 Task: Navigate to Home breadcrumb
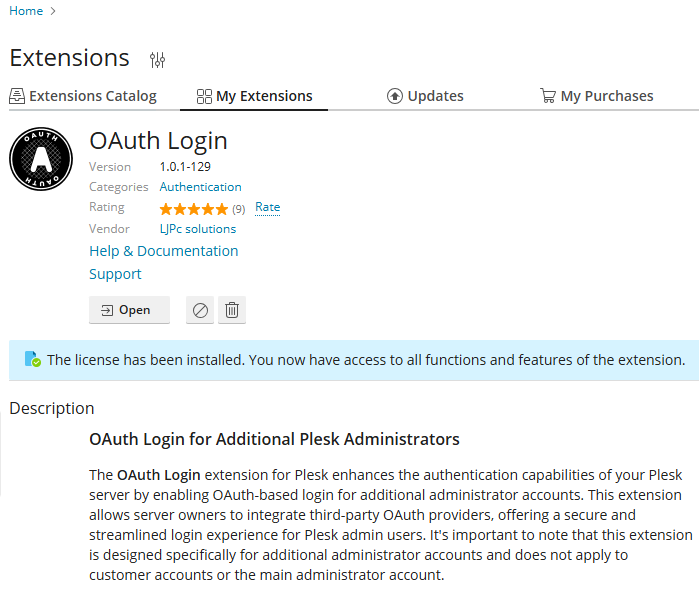26,11
